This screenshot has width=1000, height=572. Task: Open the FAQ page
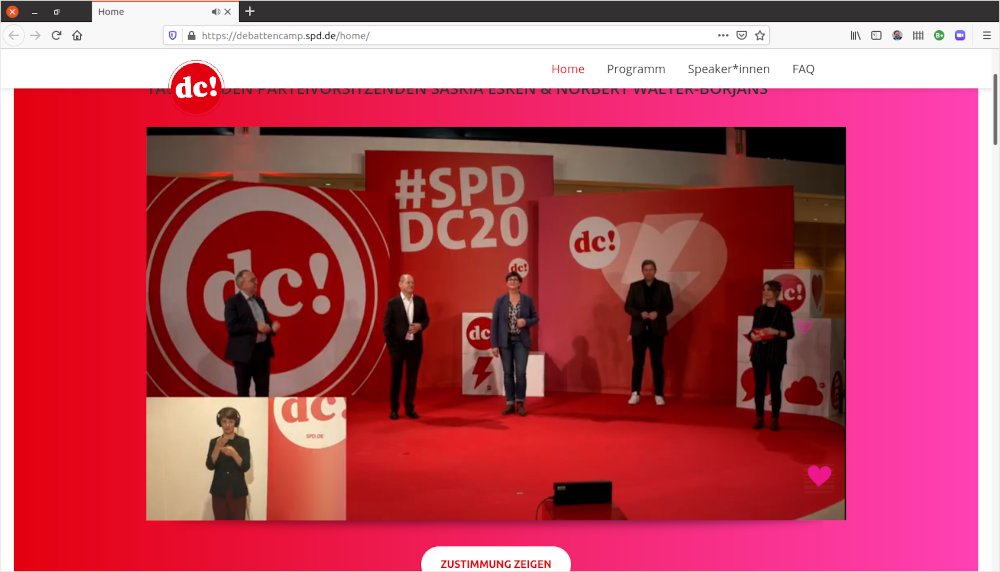coord(803,69)
